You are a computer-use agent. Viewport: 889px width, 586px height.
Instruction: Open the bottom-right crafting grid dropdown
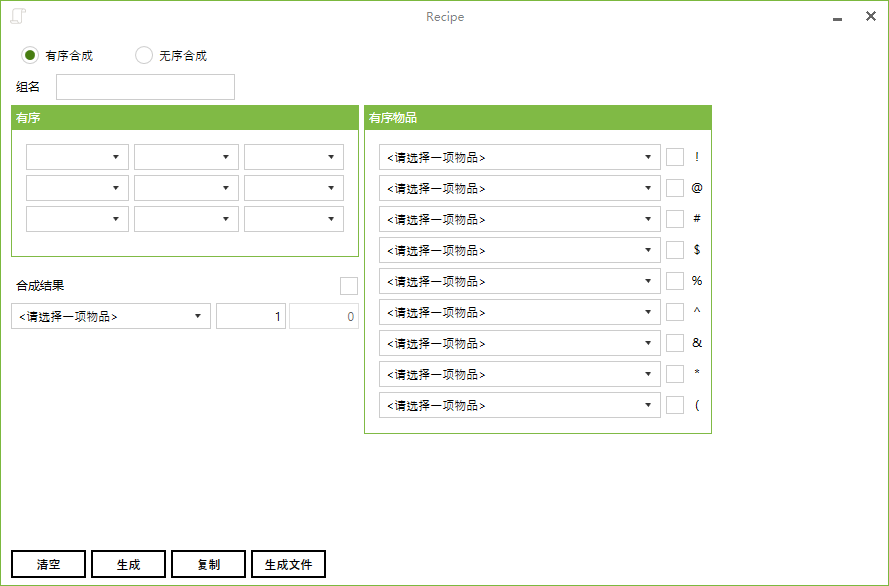click(293, 219)
